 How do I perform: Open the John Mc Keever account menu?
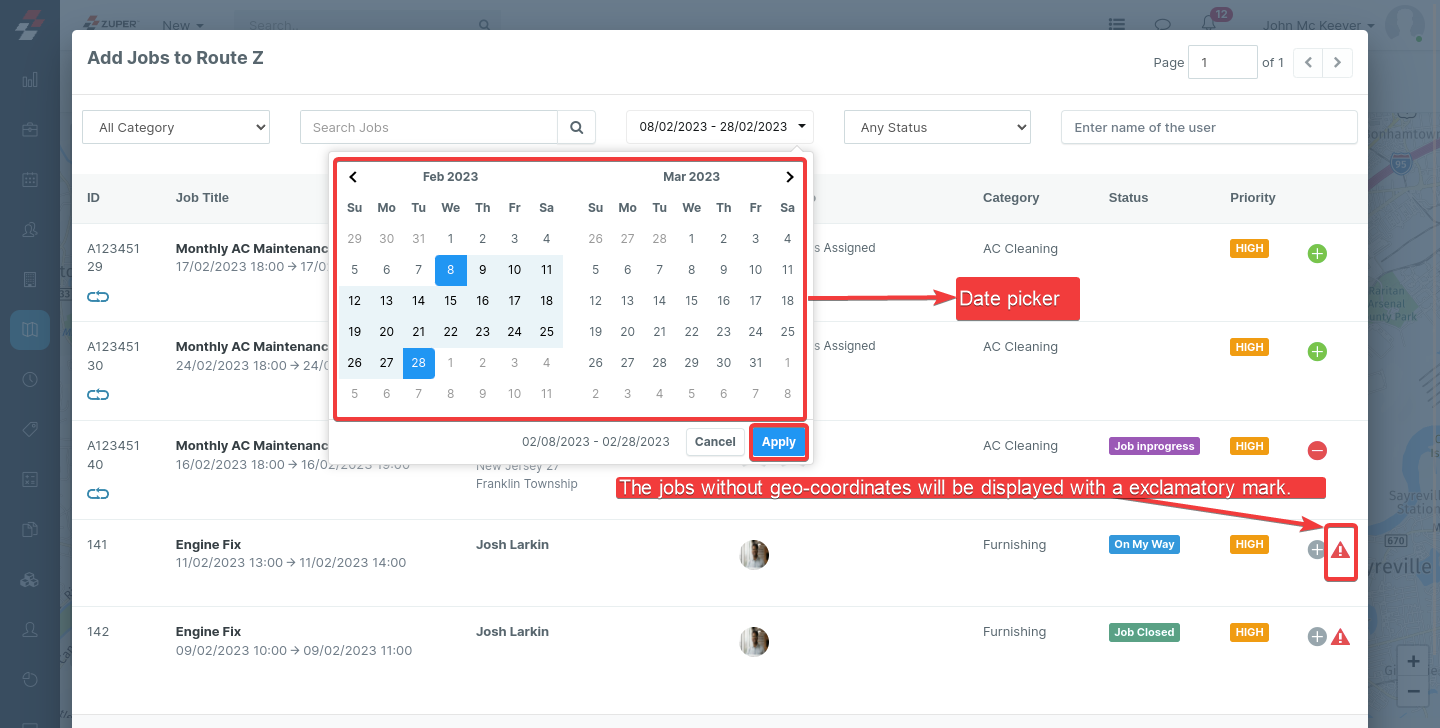pos(1318,25)
